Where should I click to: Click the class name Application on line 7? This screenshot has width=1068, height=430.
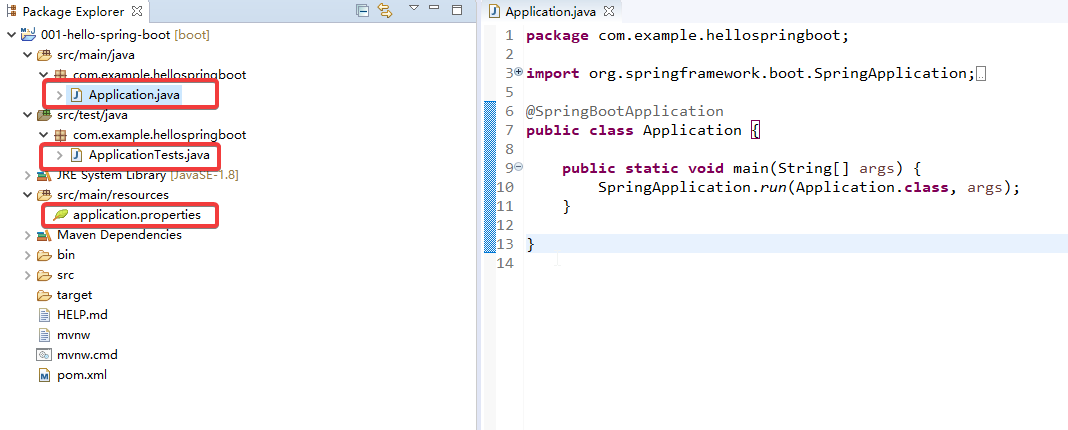(x=692, y=130)
